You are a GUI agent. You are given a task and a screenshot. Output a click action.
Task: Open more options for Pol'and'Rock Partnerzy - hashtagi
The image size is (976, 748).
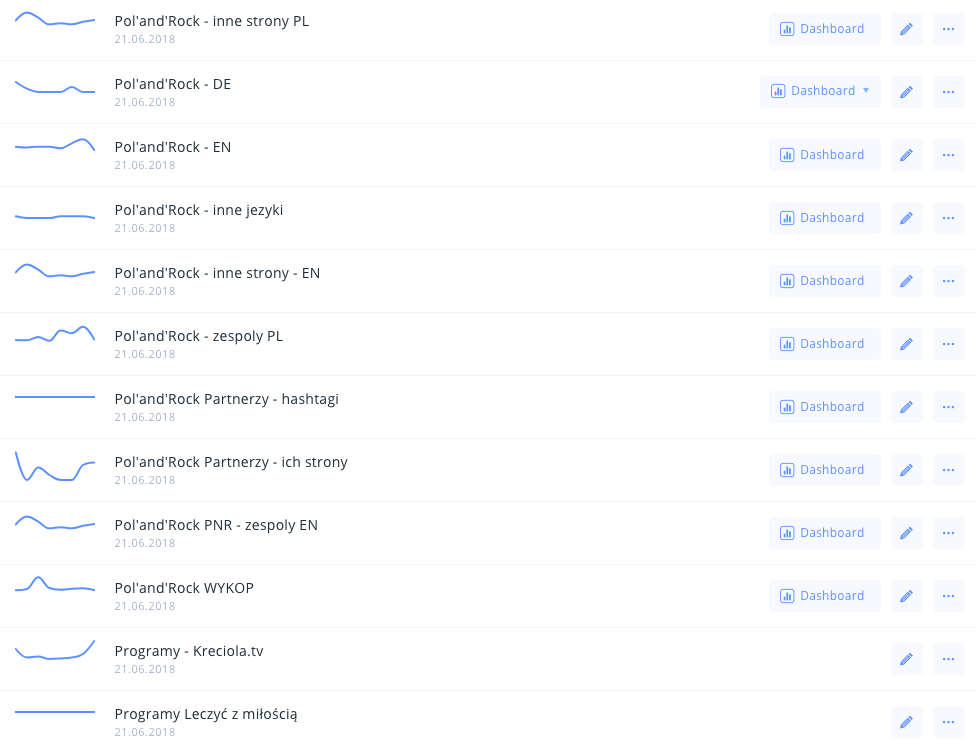coord(948,407)
